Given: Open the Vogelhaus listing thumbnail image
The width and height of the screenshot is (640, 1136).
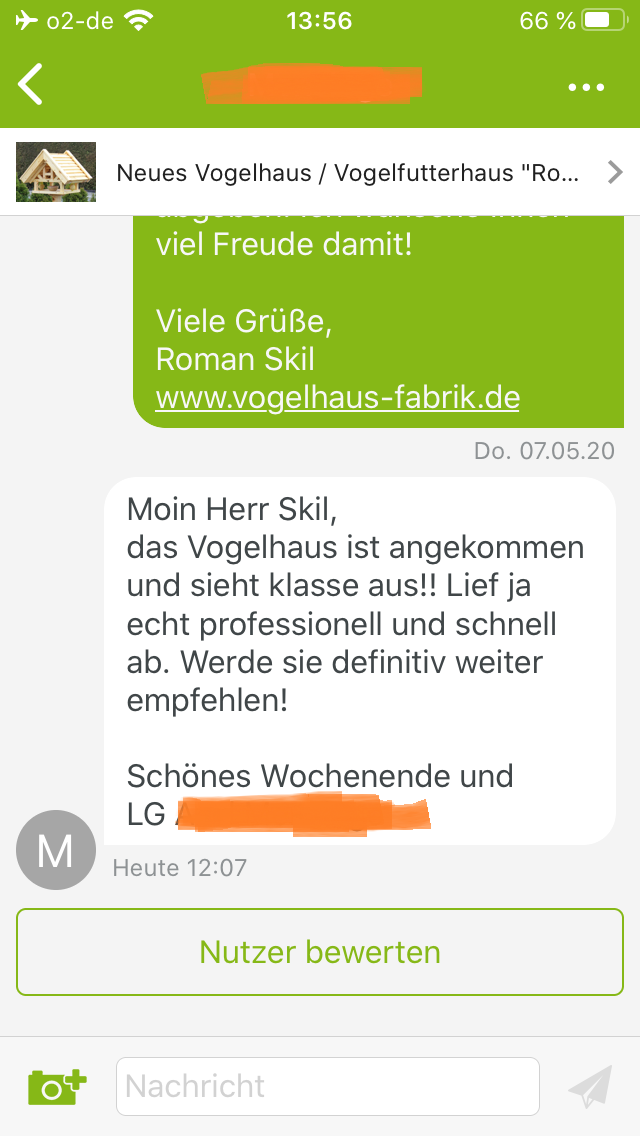Looking at the screenshot, I should coord(56,172).
